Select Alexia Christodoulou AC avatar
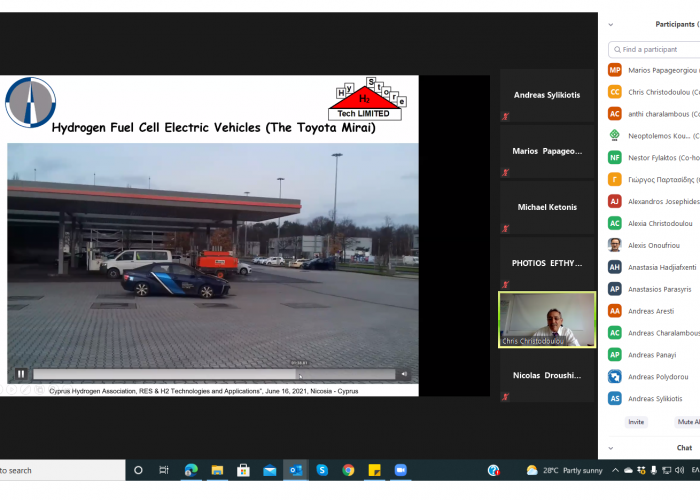700x500 pixels. click(615, 223)
